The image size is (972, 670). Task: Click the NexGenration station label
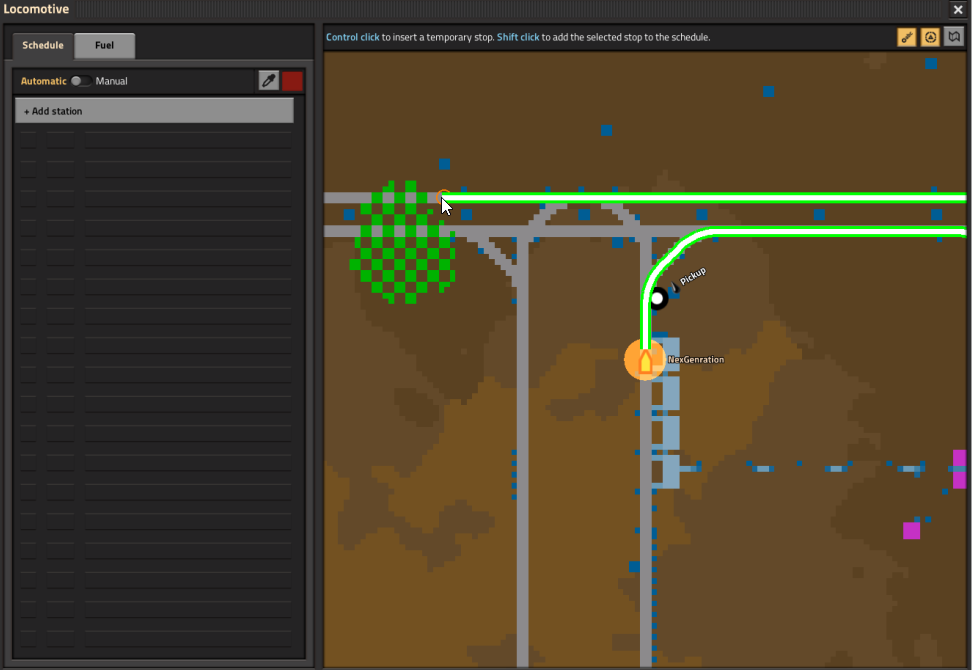click(x=696, y=359)
